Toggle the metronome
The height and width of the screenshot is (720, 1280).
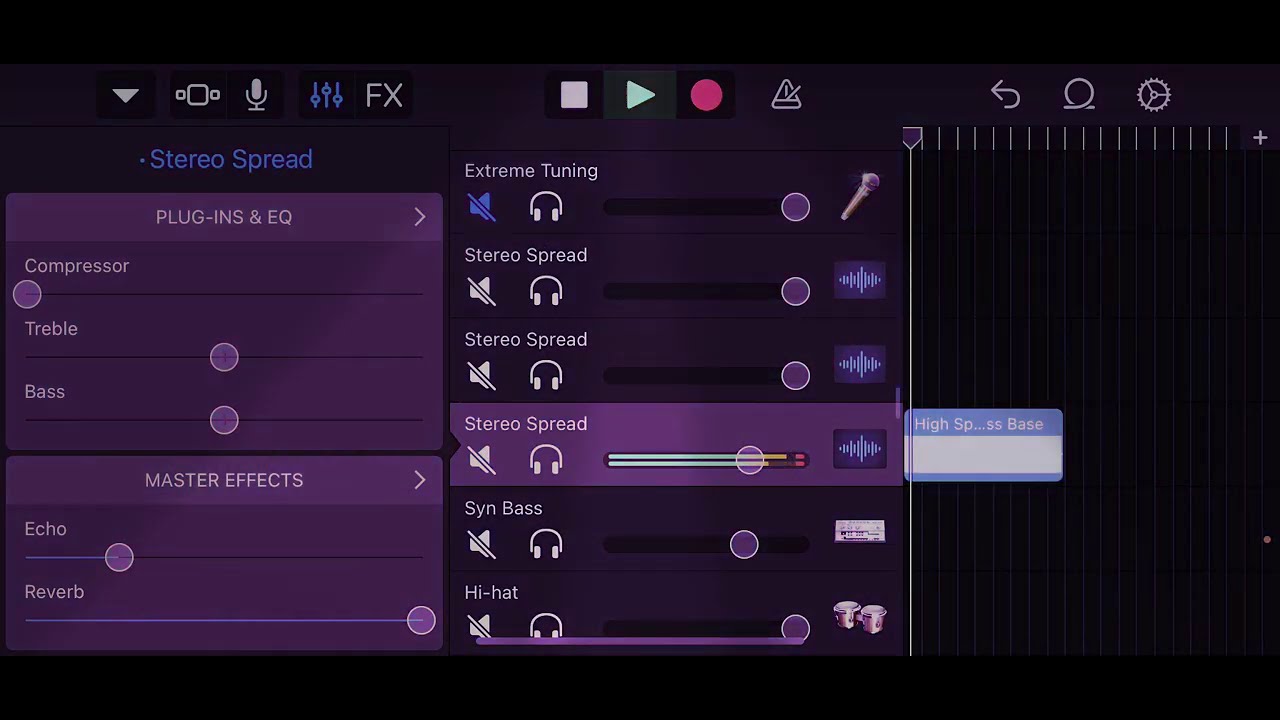click(787, 95)
